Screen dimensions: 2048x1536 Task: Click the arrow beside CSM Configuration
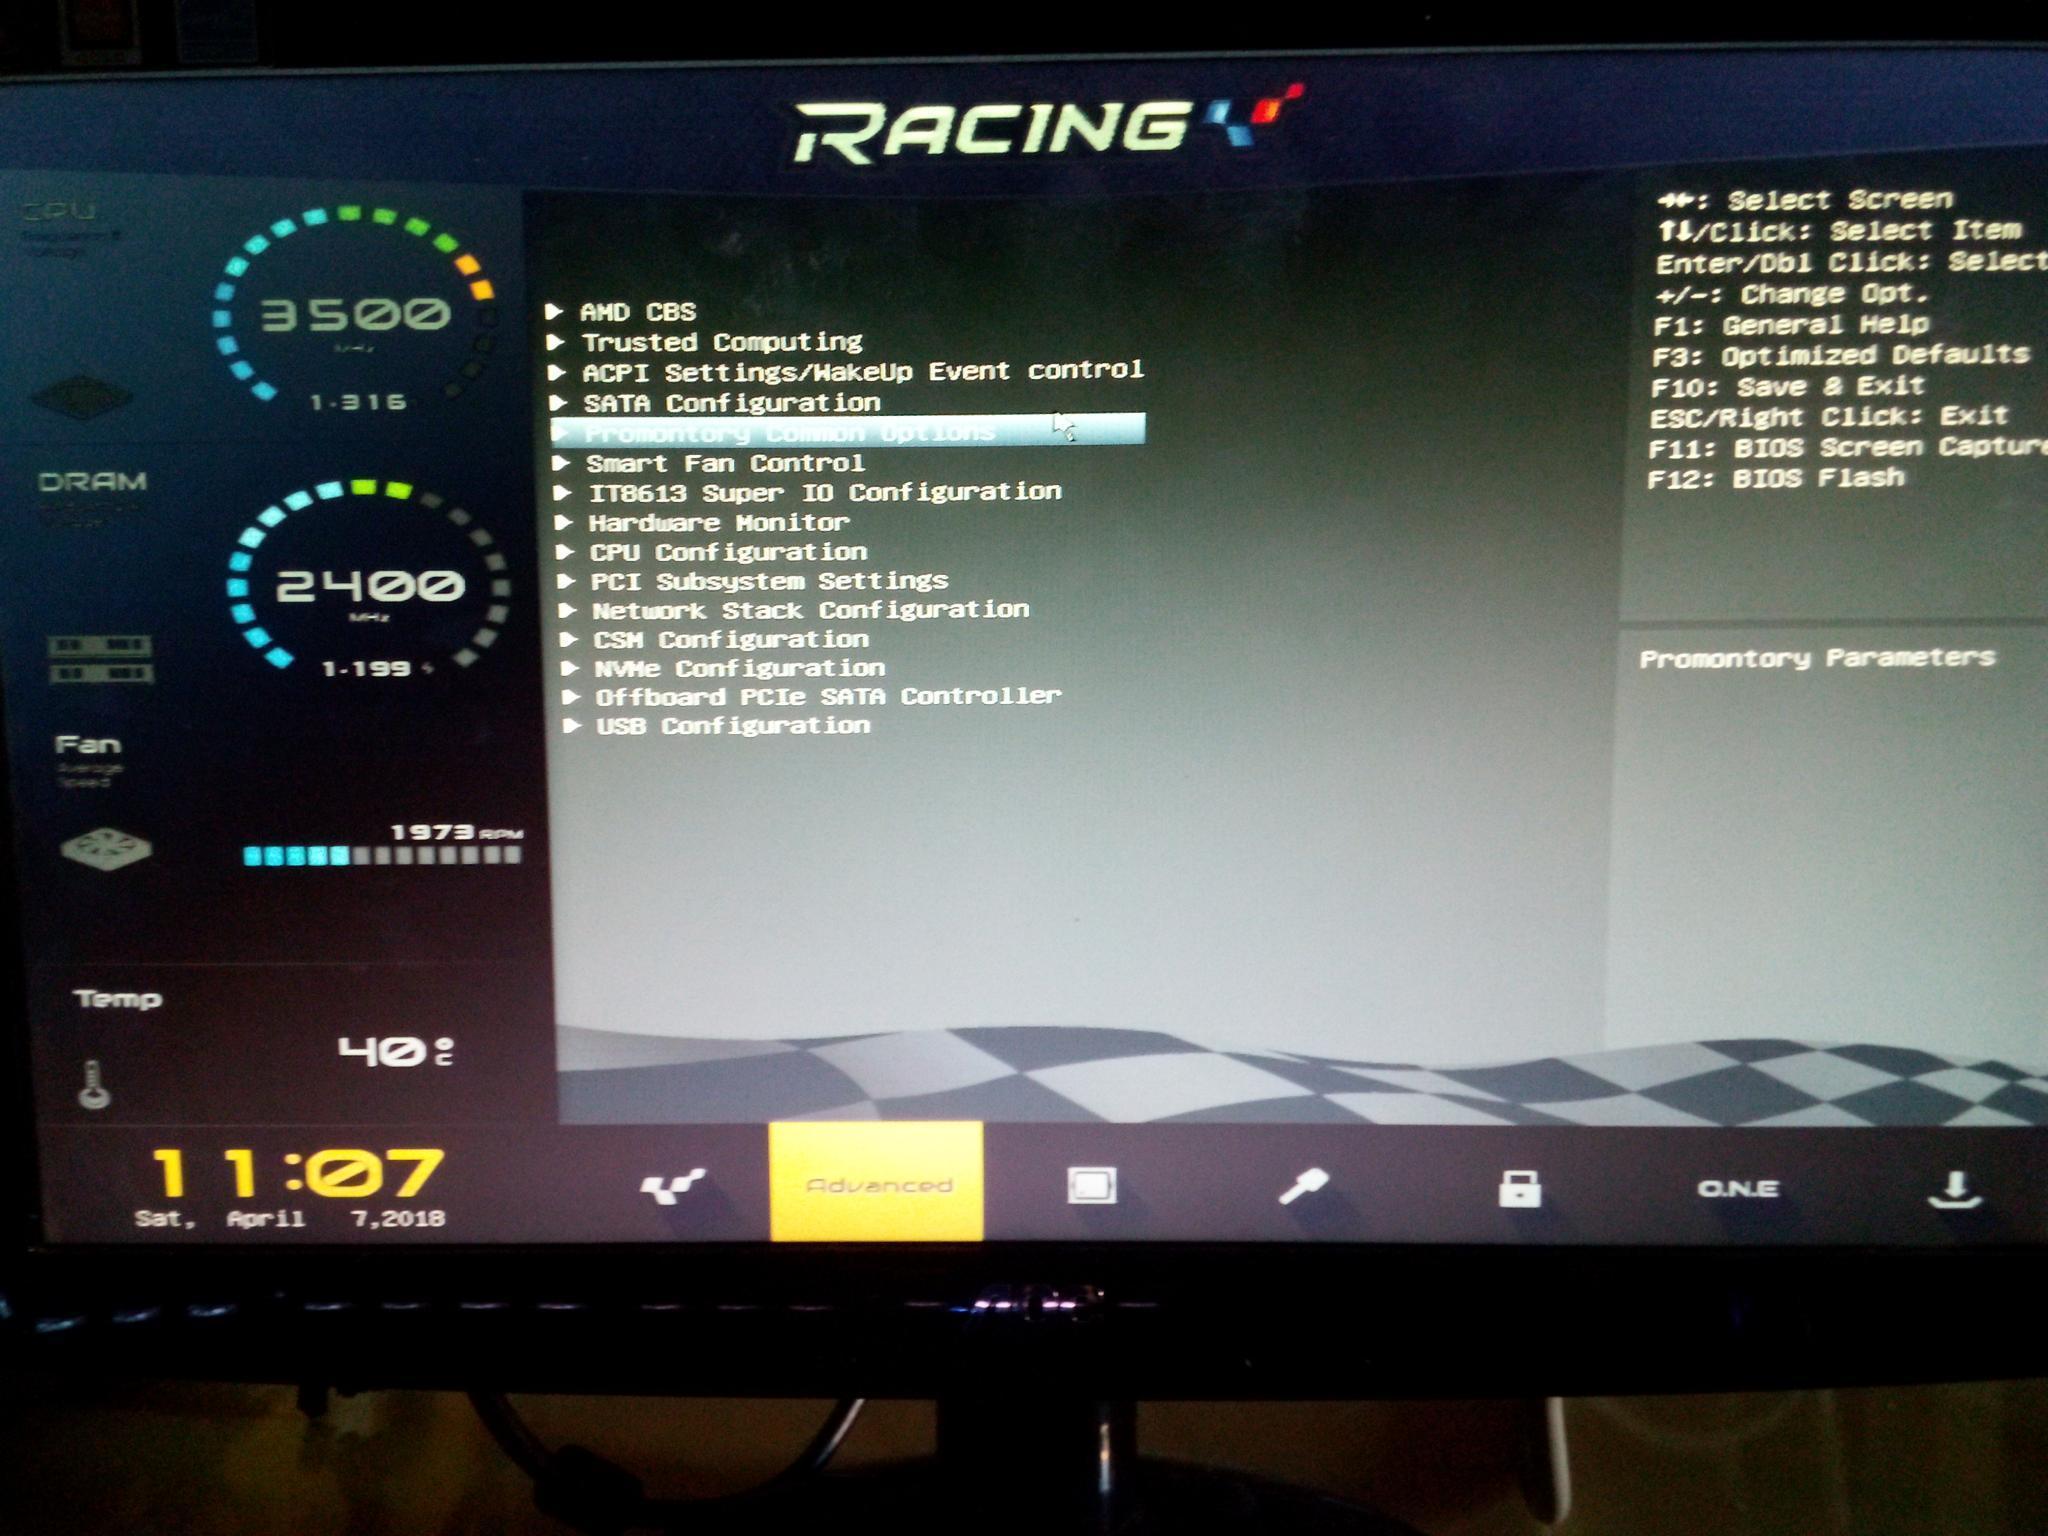click(x=569, y=639)
